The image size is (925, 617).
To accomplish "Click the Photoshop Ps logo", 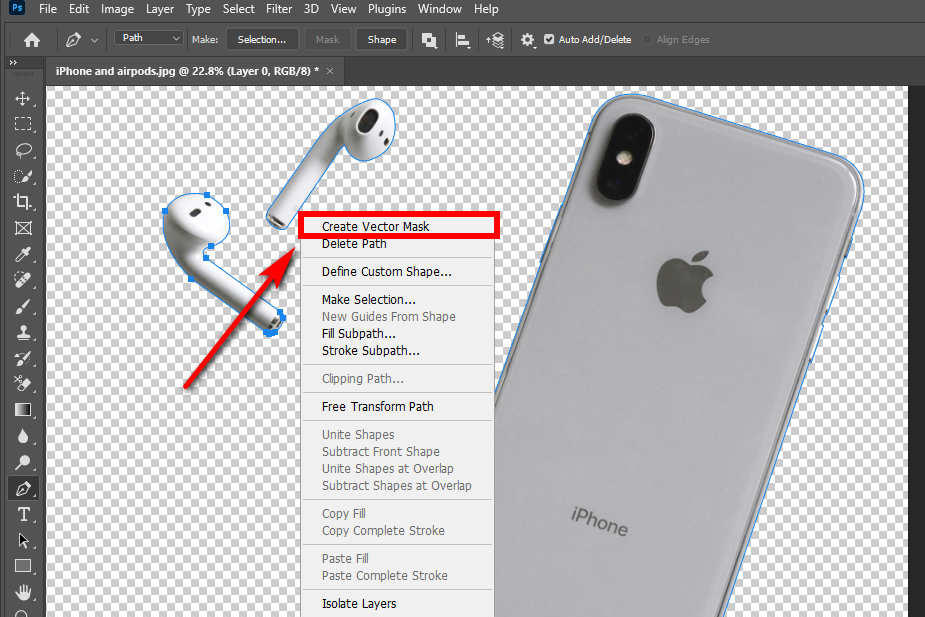I will pos(17,8).
